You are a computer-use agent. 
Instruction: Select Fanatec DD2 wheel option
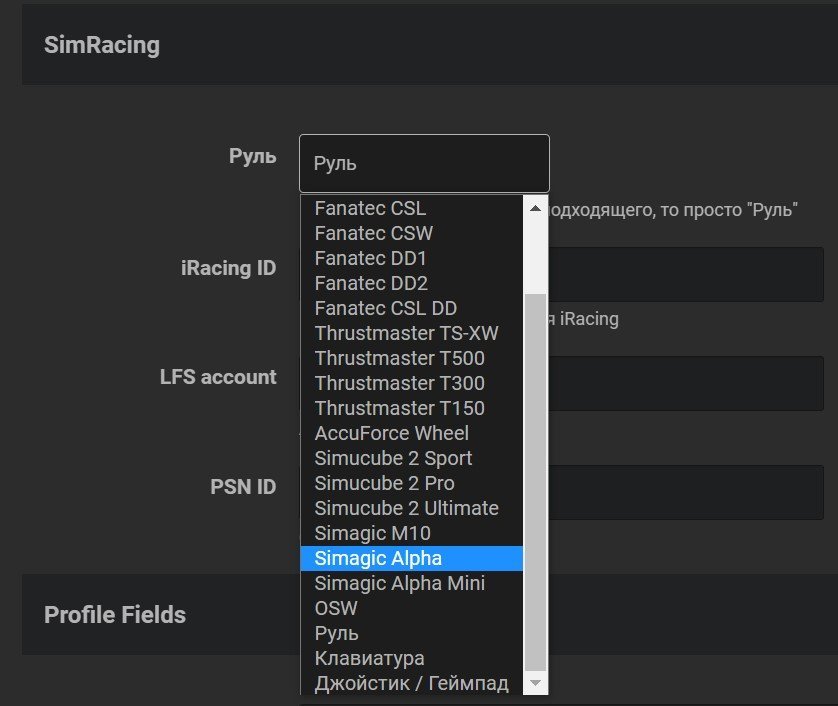(x=371, y=283)
